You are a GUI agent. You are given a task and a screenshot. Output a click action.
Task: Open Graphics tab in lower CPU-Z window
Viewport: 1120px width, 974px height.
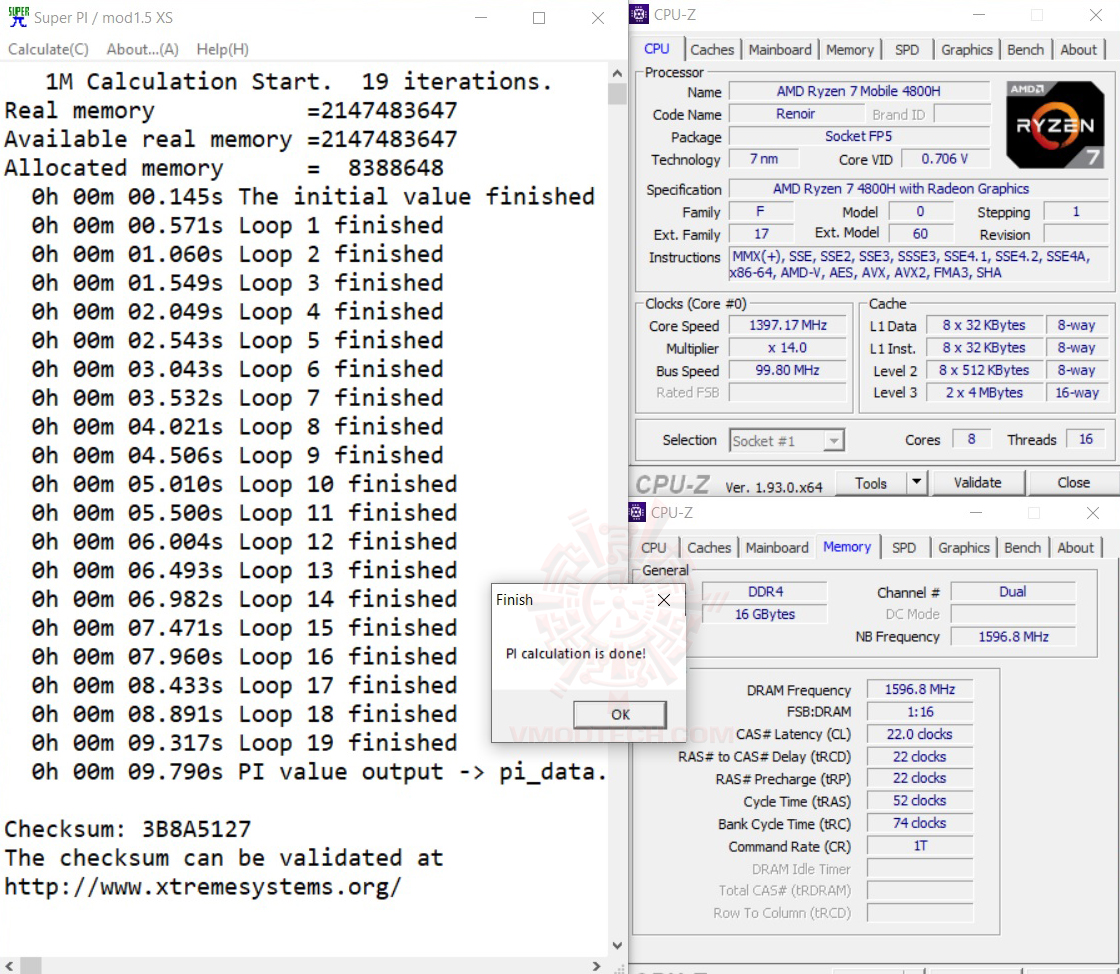click(964, 548)
